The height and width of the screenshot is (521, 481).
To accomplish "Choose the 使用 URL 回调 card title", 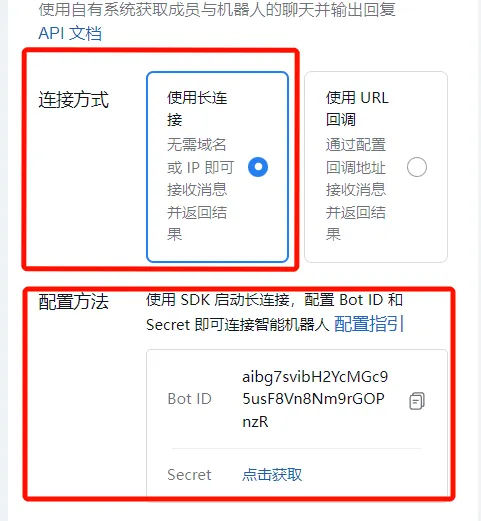I will click(x=357, y=109).
